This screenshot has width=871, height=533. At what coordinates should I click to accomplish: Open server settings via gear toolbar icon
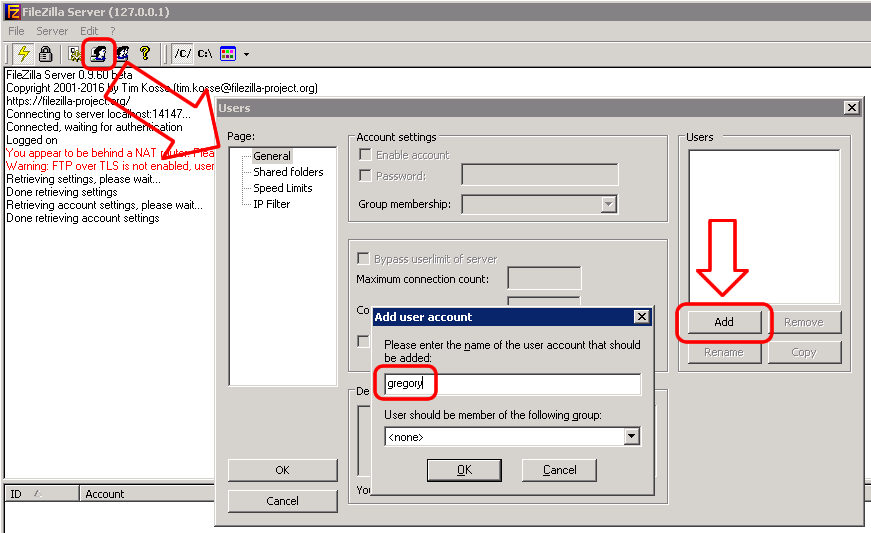click(74, 53)
